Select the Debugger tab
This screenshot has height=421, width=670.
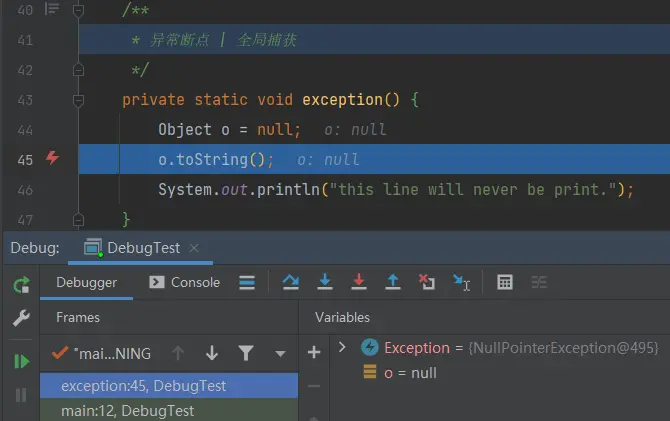point(86,283)
